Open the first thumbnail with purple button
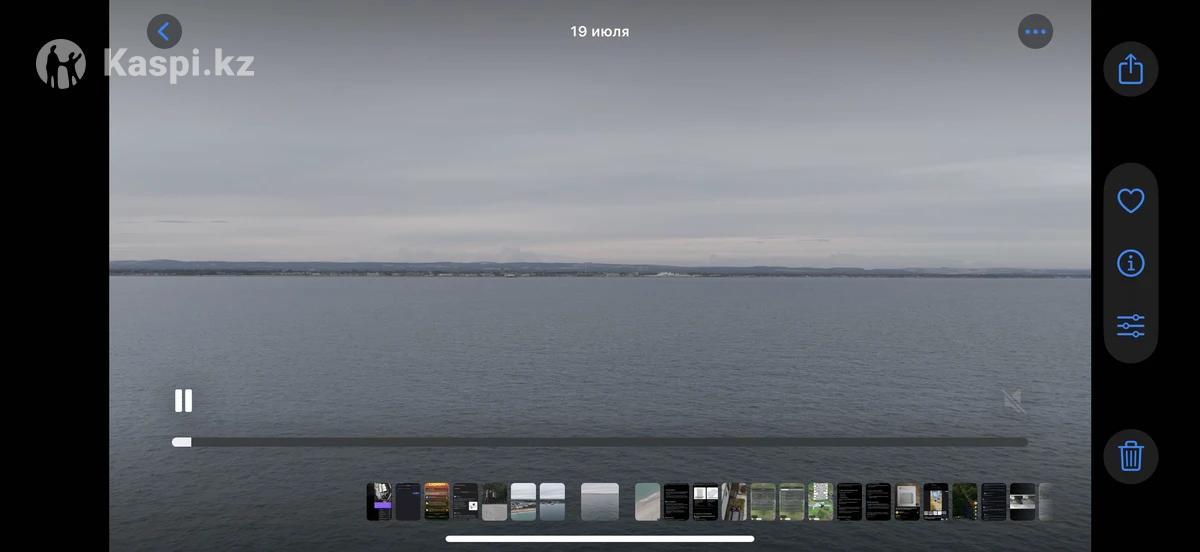 tap(379, 501)
